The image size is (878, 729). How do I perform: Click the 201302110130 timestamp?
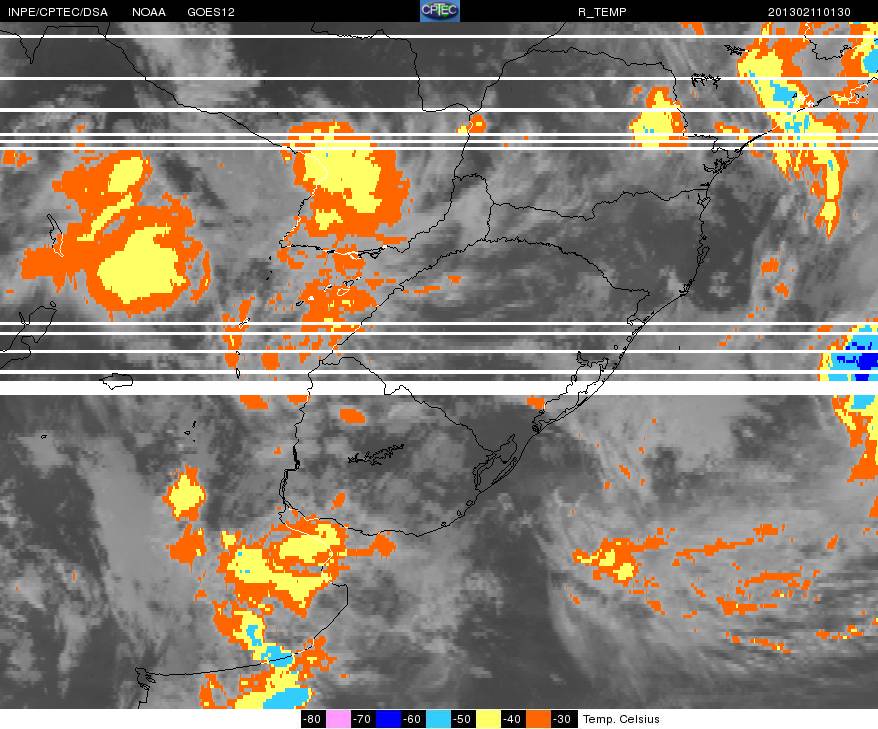(x=809, y=12)
